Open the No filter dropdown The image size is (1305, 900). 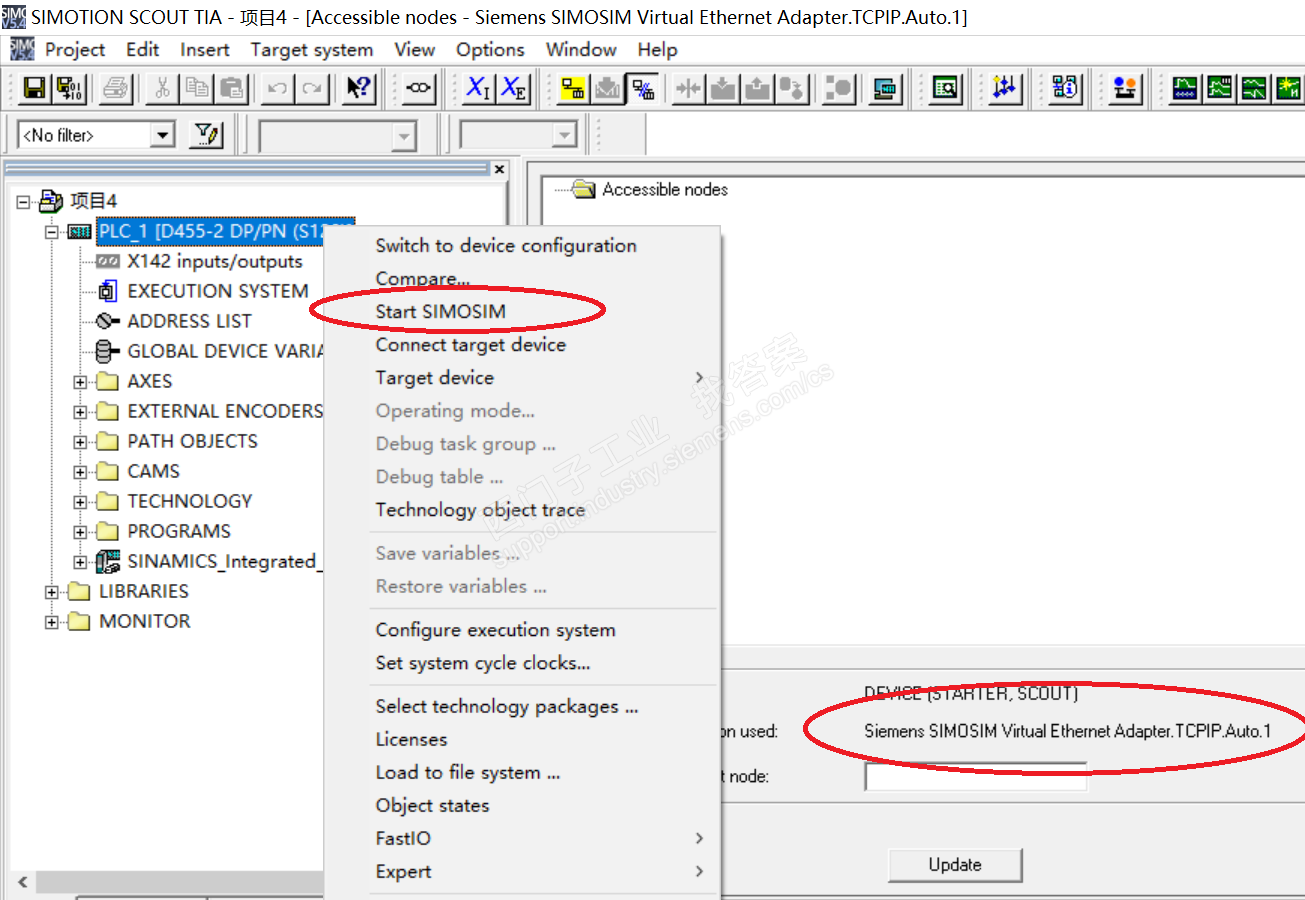click(x=163, y=134)
